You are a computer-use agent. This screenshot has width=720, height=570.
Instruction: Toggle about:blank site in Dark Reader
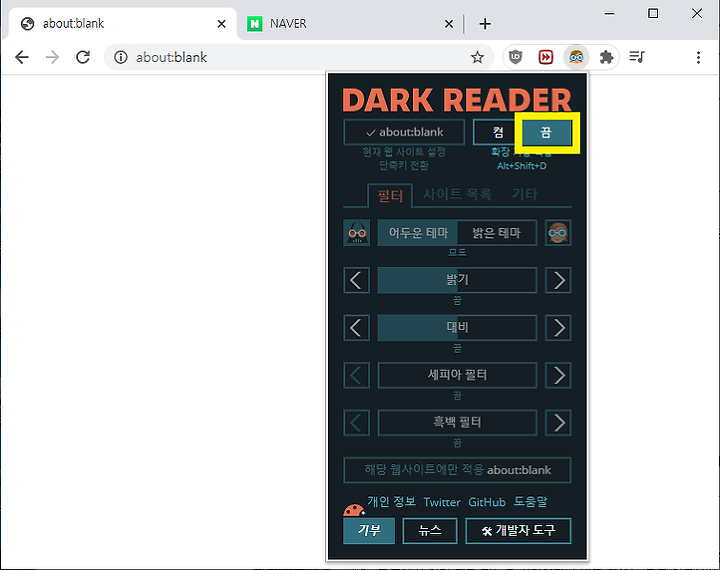pyautogui.click(x=404, y=132)
